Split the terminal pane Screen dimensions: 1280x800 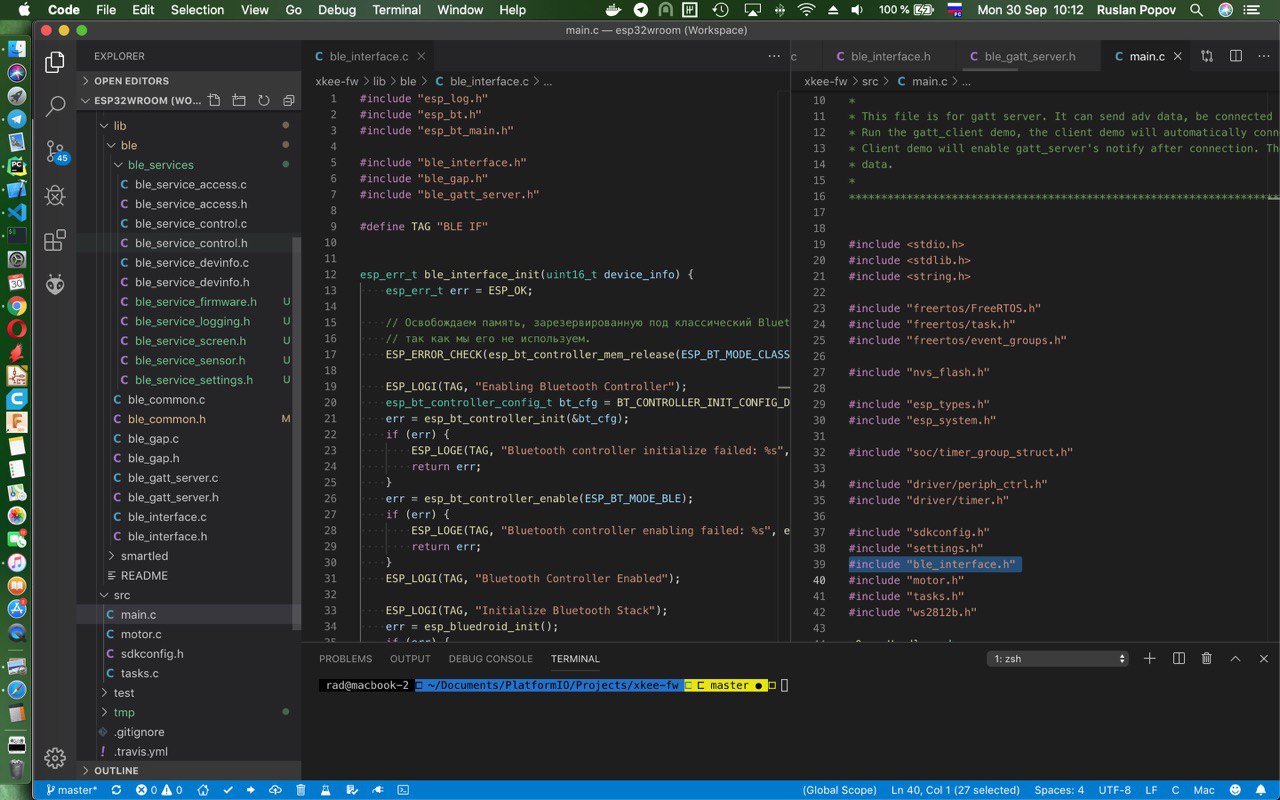pyautogui.click(x=1178, y=658)
